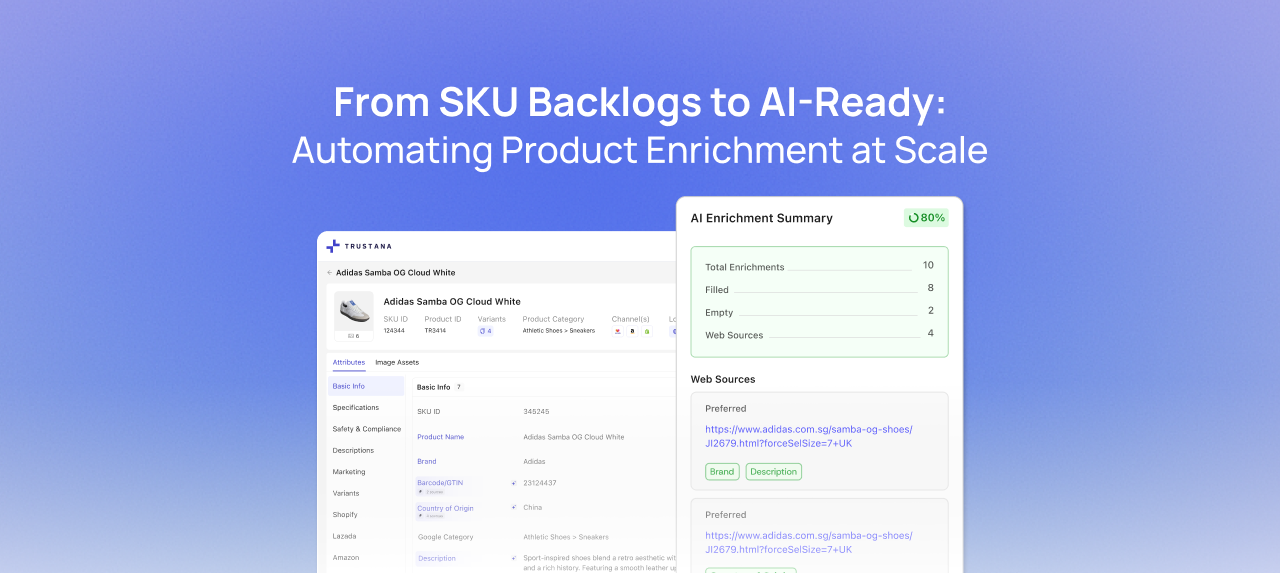Click the back arrow beside the breadcrumb title
This screenshot has height=573, width=1280.
pyautogui.click(x=329, y=272)
